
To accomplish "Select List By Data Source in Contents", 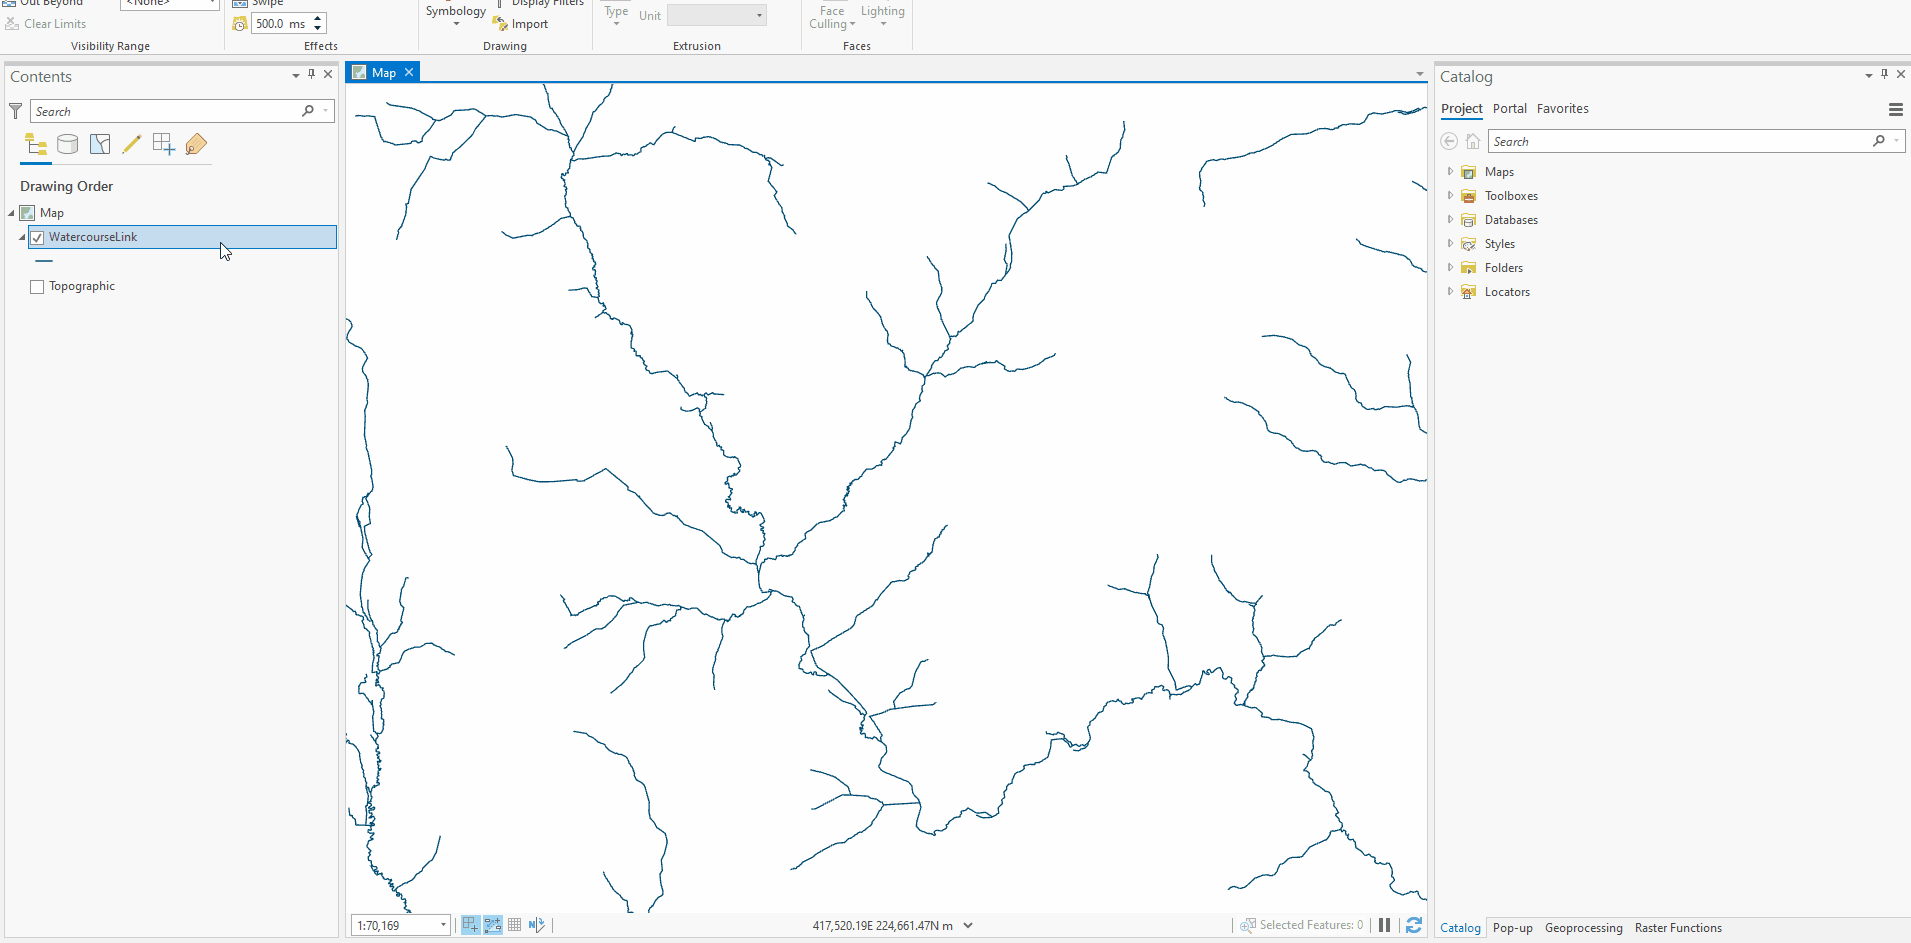I will pyautogui.click(x=68, y=144).
